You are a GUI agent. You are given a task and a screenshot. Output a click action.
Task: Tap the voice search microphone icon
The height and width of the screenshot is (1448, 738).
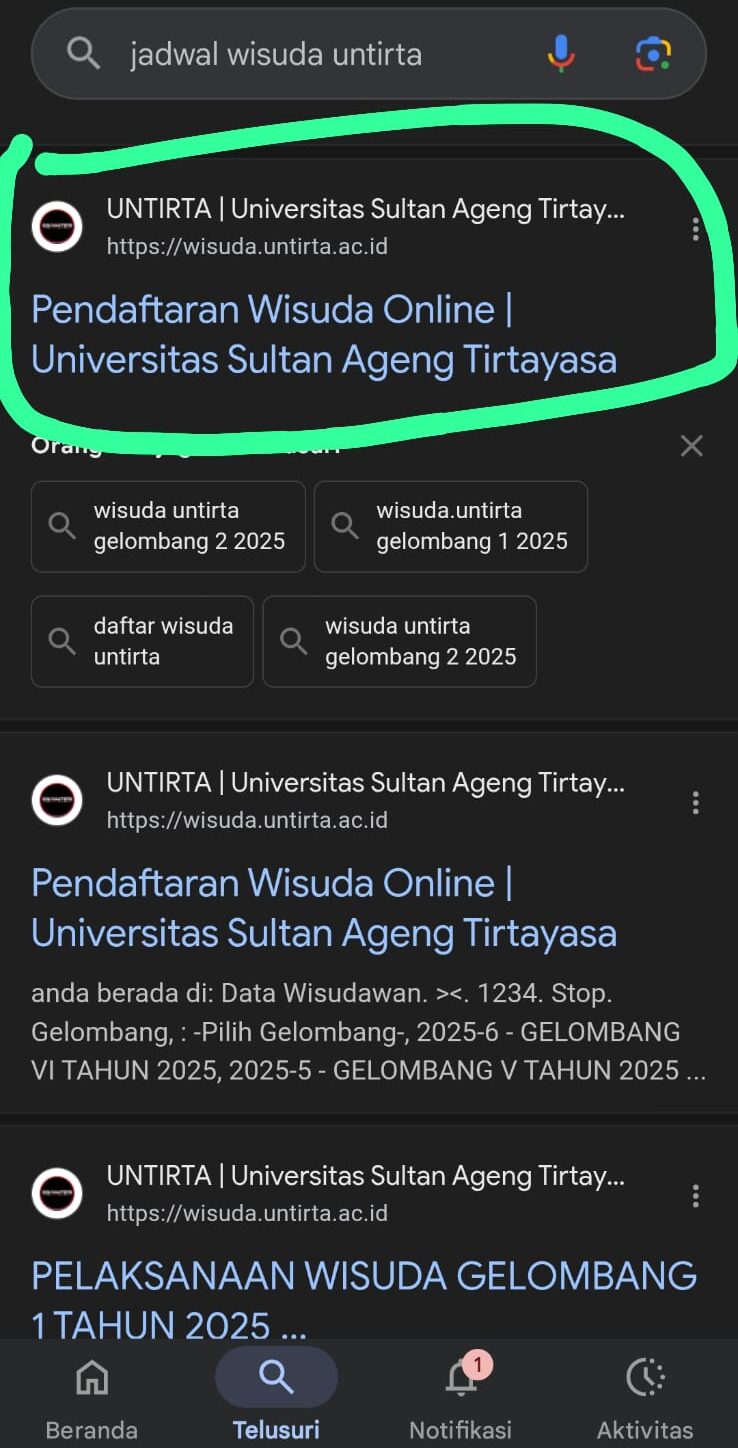tap(561, 53)
